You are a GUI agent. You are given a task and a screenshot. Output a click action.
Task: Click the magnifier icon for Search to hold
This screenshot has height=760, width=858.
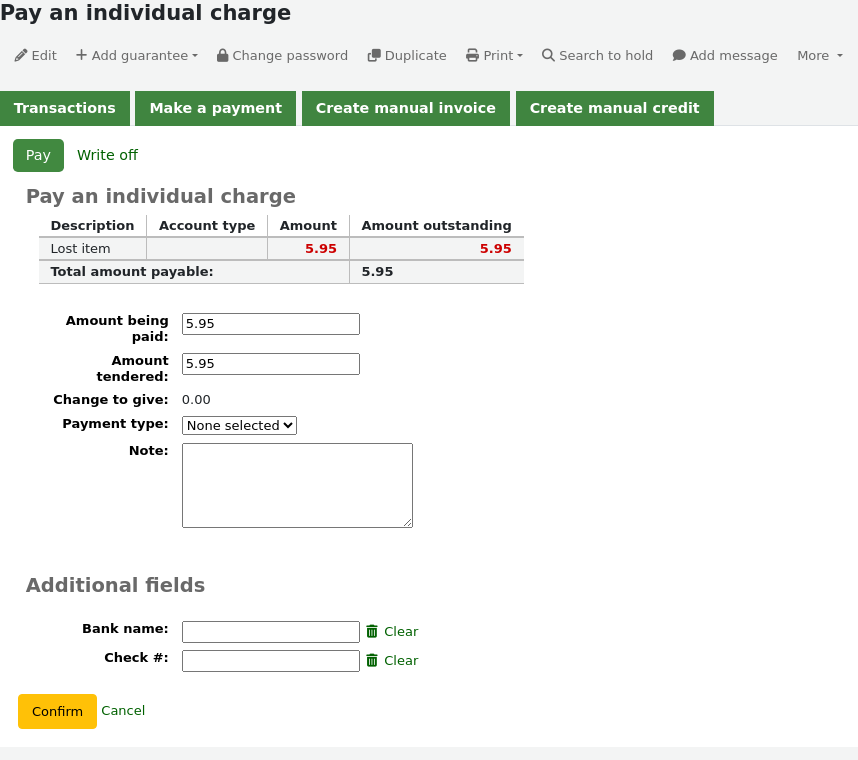[x=548, y=55]
